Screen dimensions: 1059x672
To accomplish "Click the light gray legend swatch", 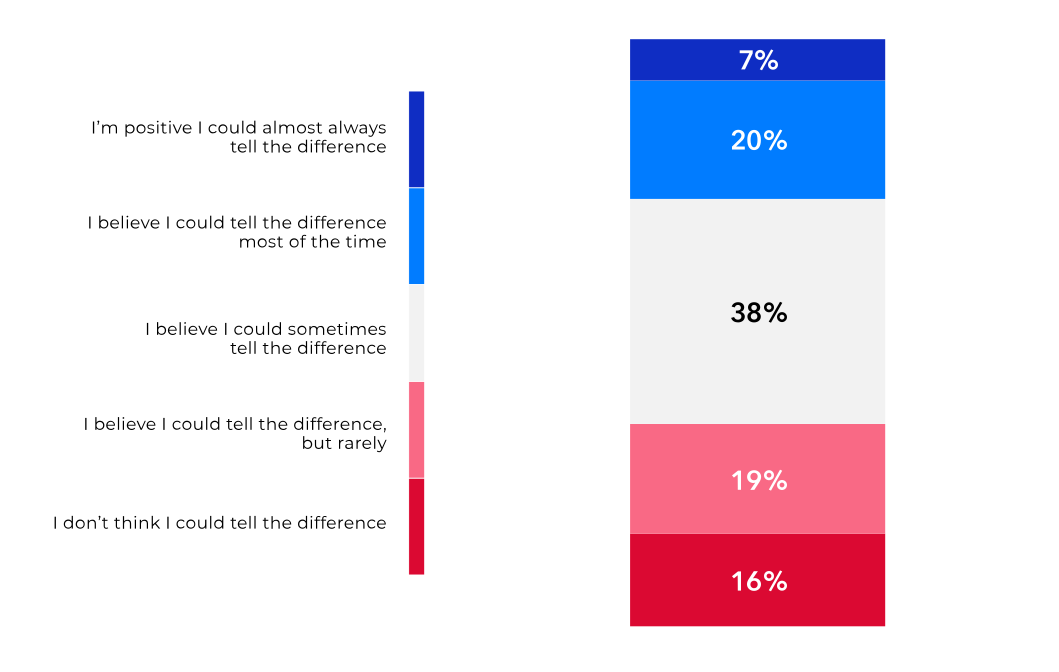I will (x=416, y=333).
